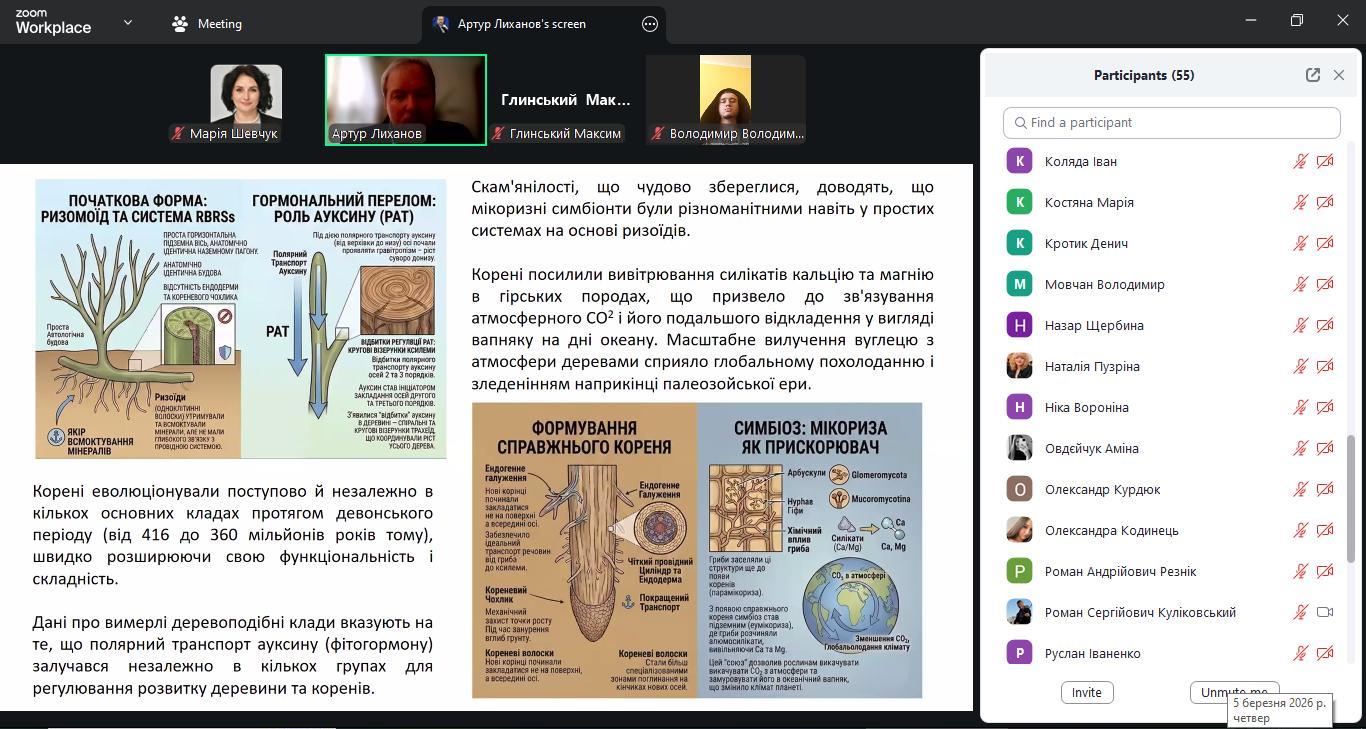This screenshot has width=1366, height=729.
Task: Focus the Find a participant search field
Action: pyautogui.click(x=1172, y=122)
